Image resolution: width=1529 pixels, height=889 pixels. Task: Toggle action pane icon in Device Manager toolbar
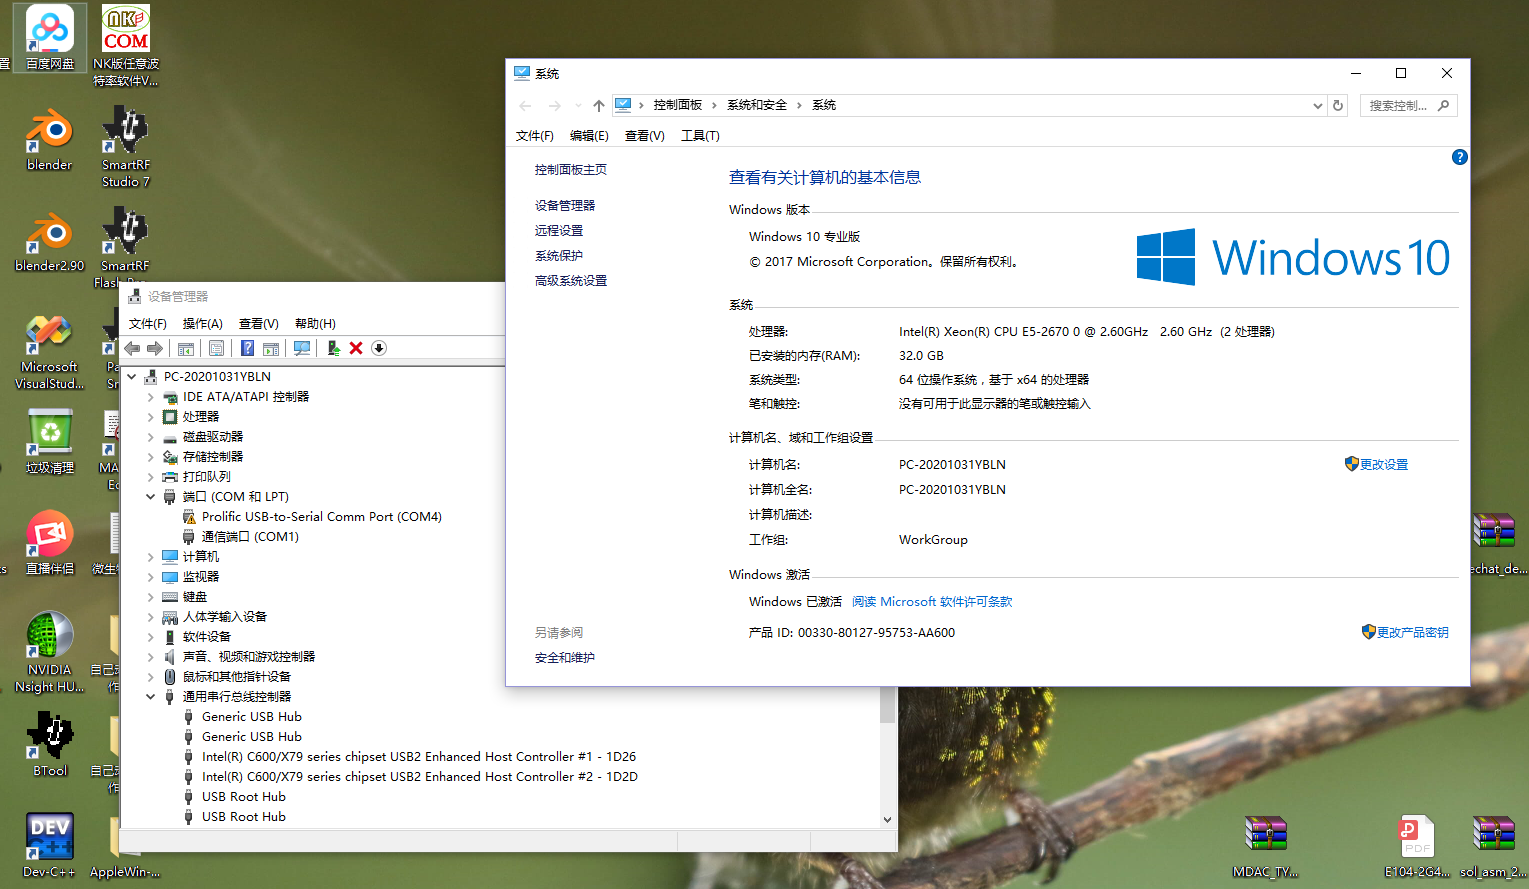(x=270, y=348)
